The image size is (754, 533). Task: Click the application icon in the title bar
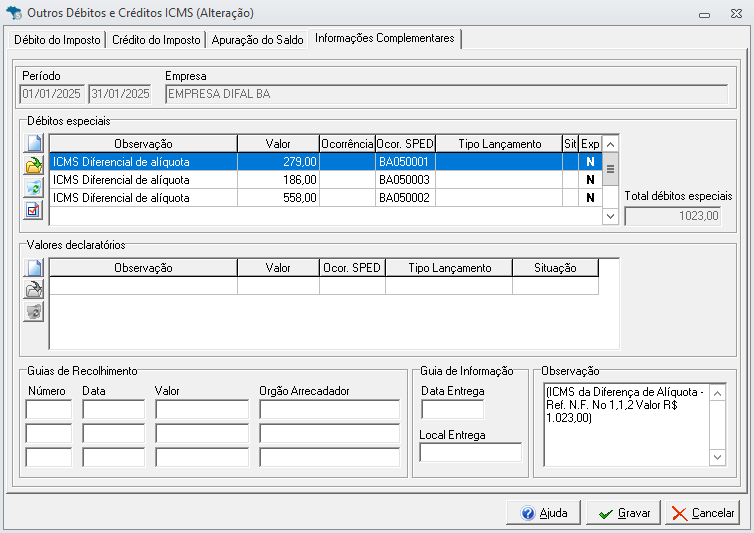click(x=15, y=13)
